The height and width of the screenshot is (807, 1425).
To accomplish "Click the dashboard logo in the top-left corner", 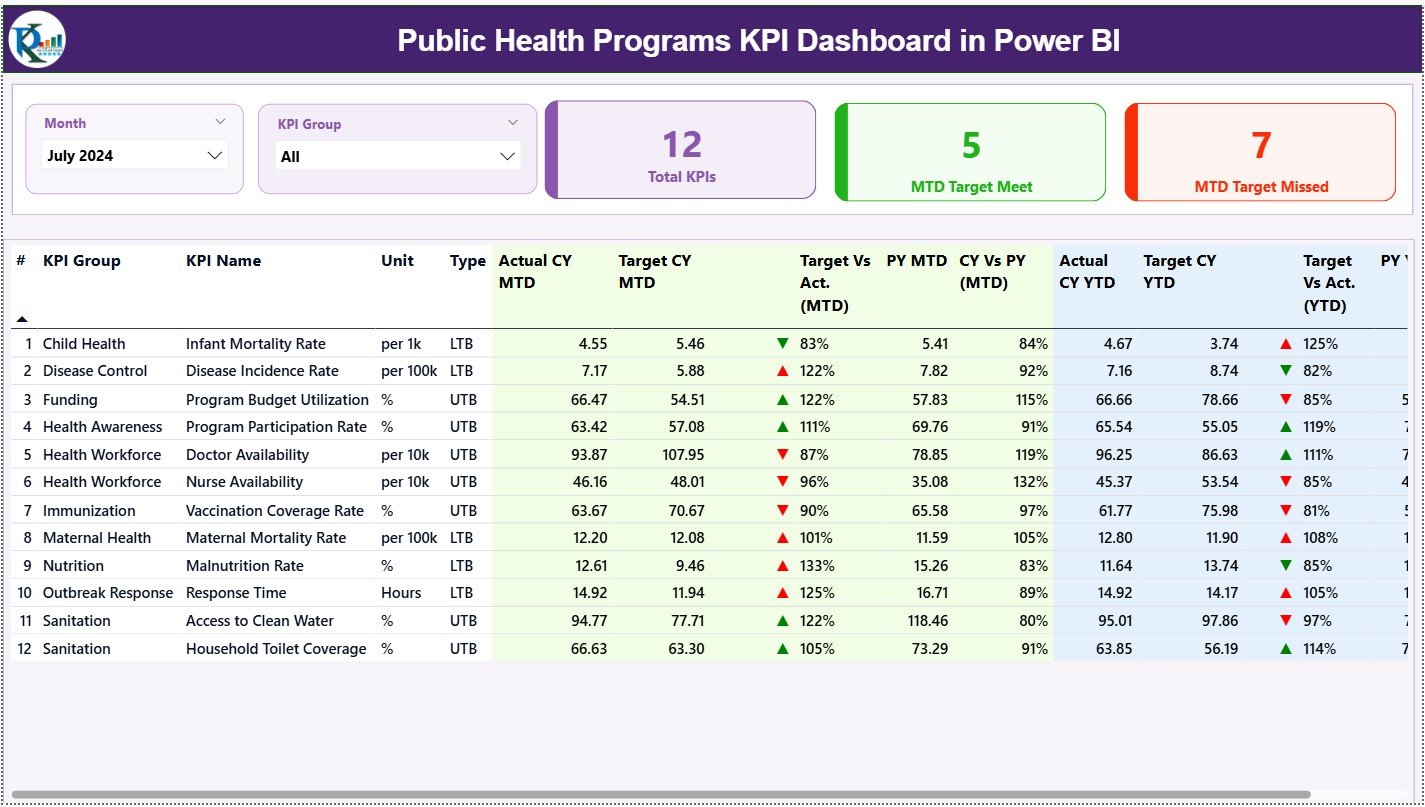I will coord(37,40).
